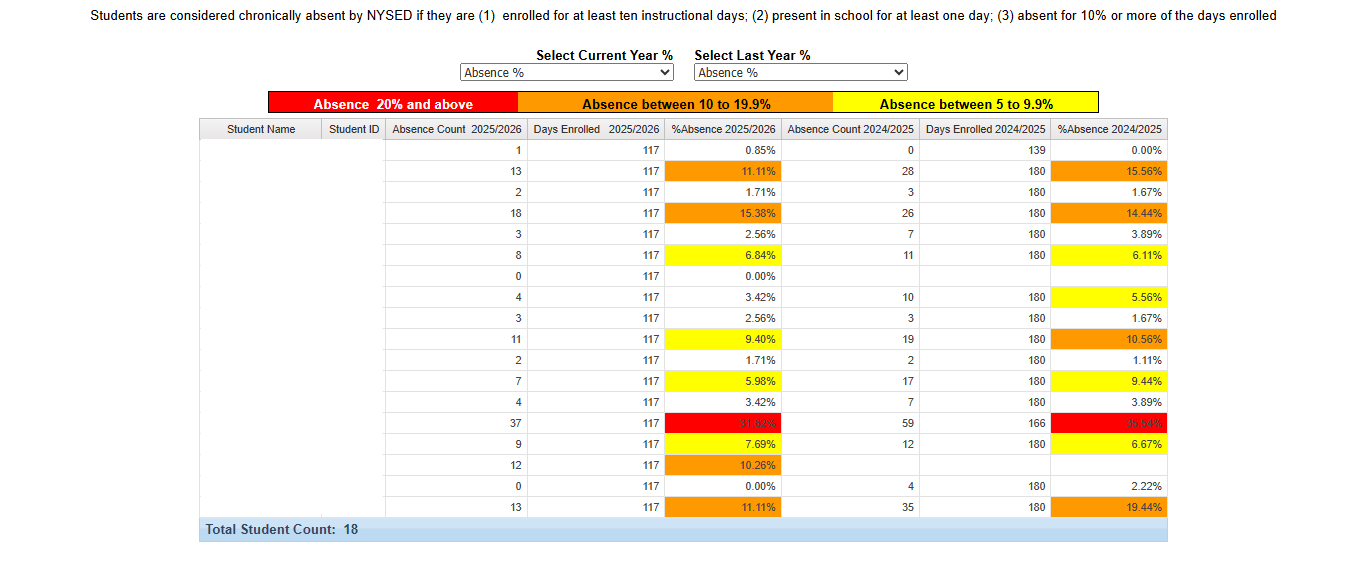Click the absence count cell showing 59

(x=850, y=423)
